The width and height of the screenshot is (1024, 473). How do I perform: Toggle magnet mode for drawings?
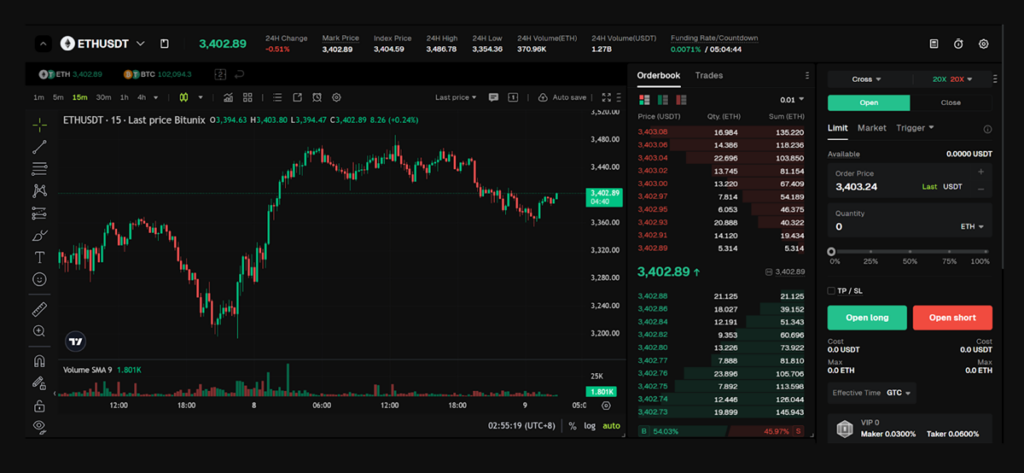39,361
